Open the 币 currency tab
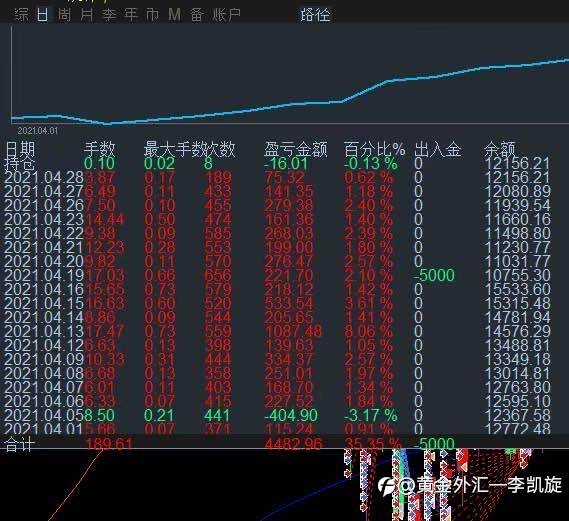Image resolution: width=569 pixels, height=521 pixels. click(152, 15)
